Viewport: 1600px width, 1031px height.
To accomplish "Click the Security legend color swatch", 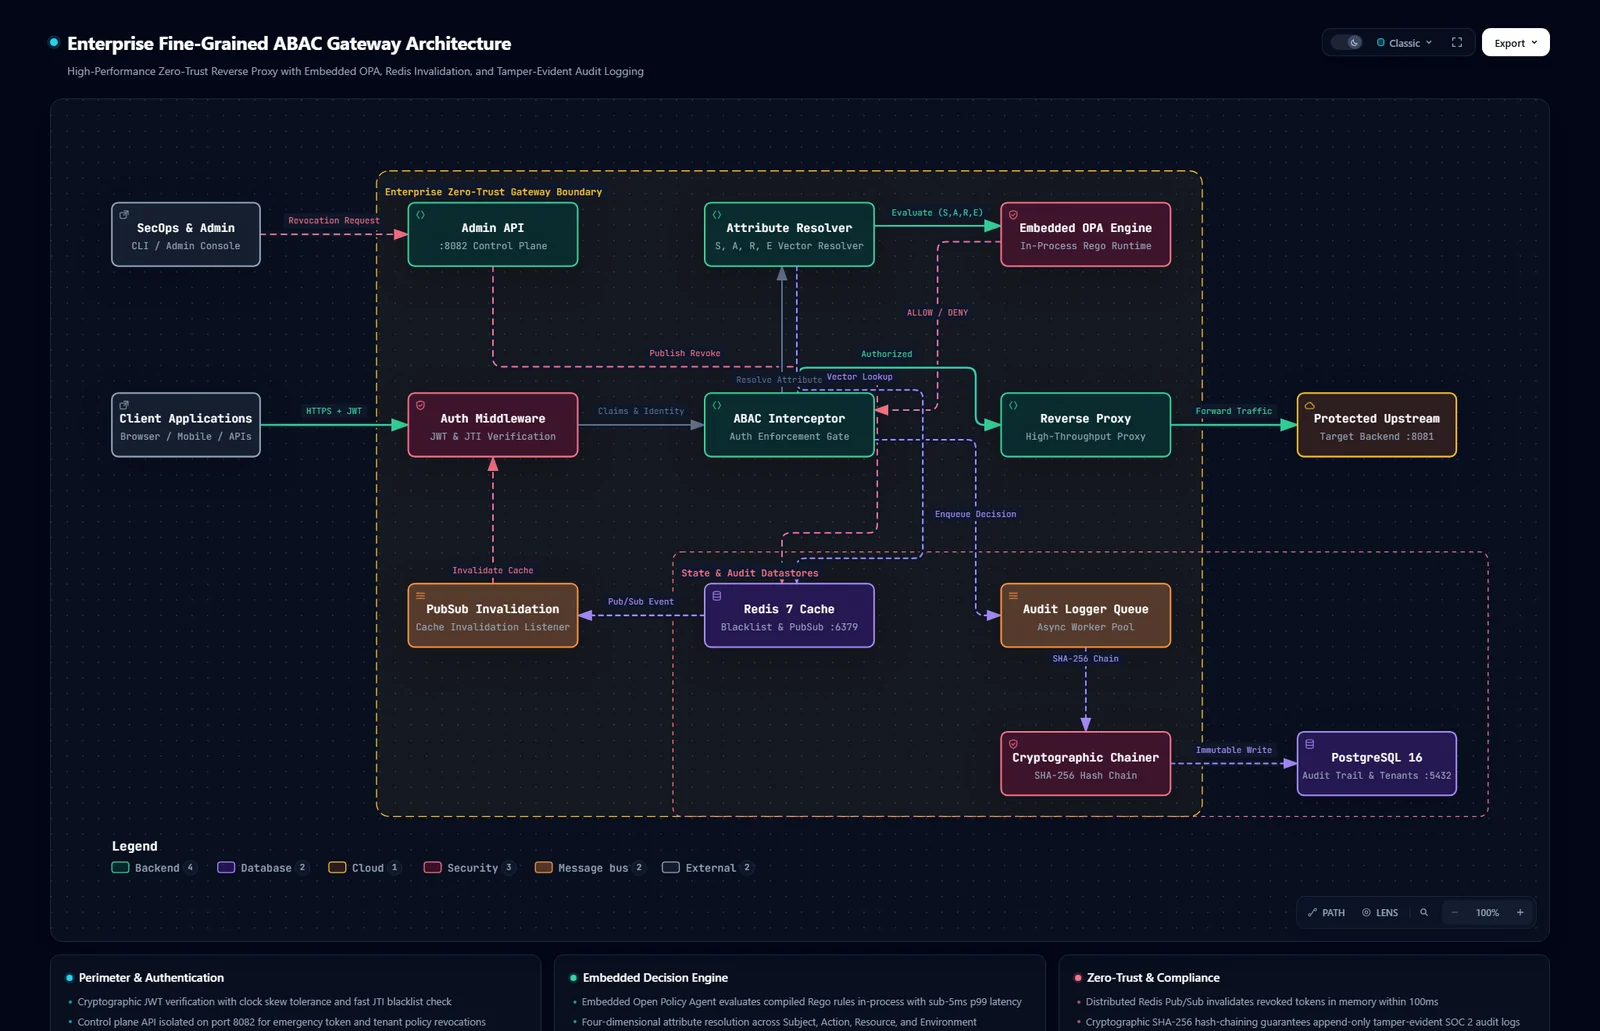I will 432,868.
